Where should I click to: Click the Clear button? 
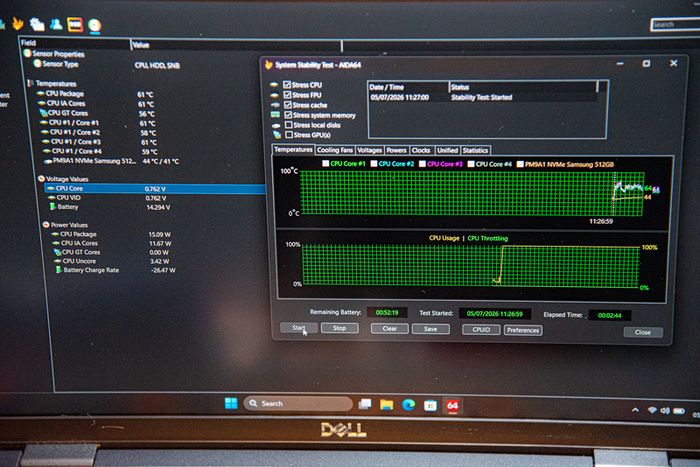coord(390,329)
